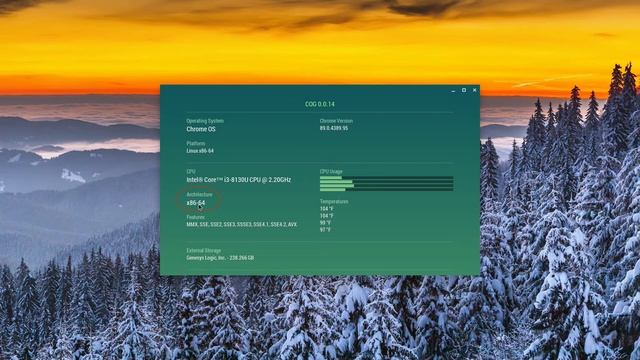This screenshot has height=360, width=640.
Task: Select the Intel Core i3-8130U CPU name
Action: [239, 180]
